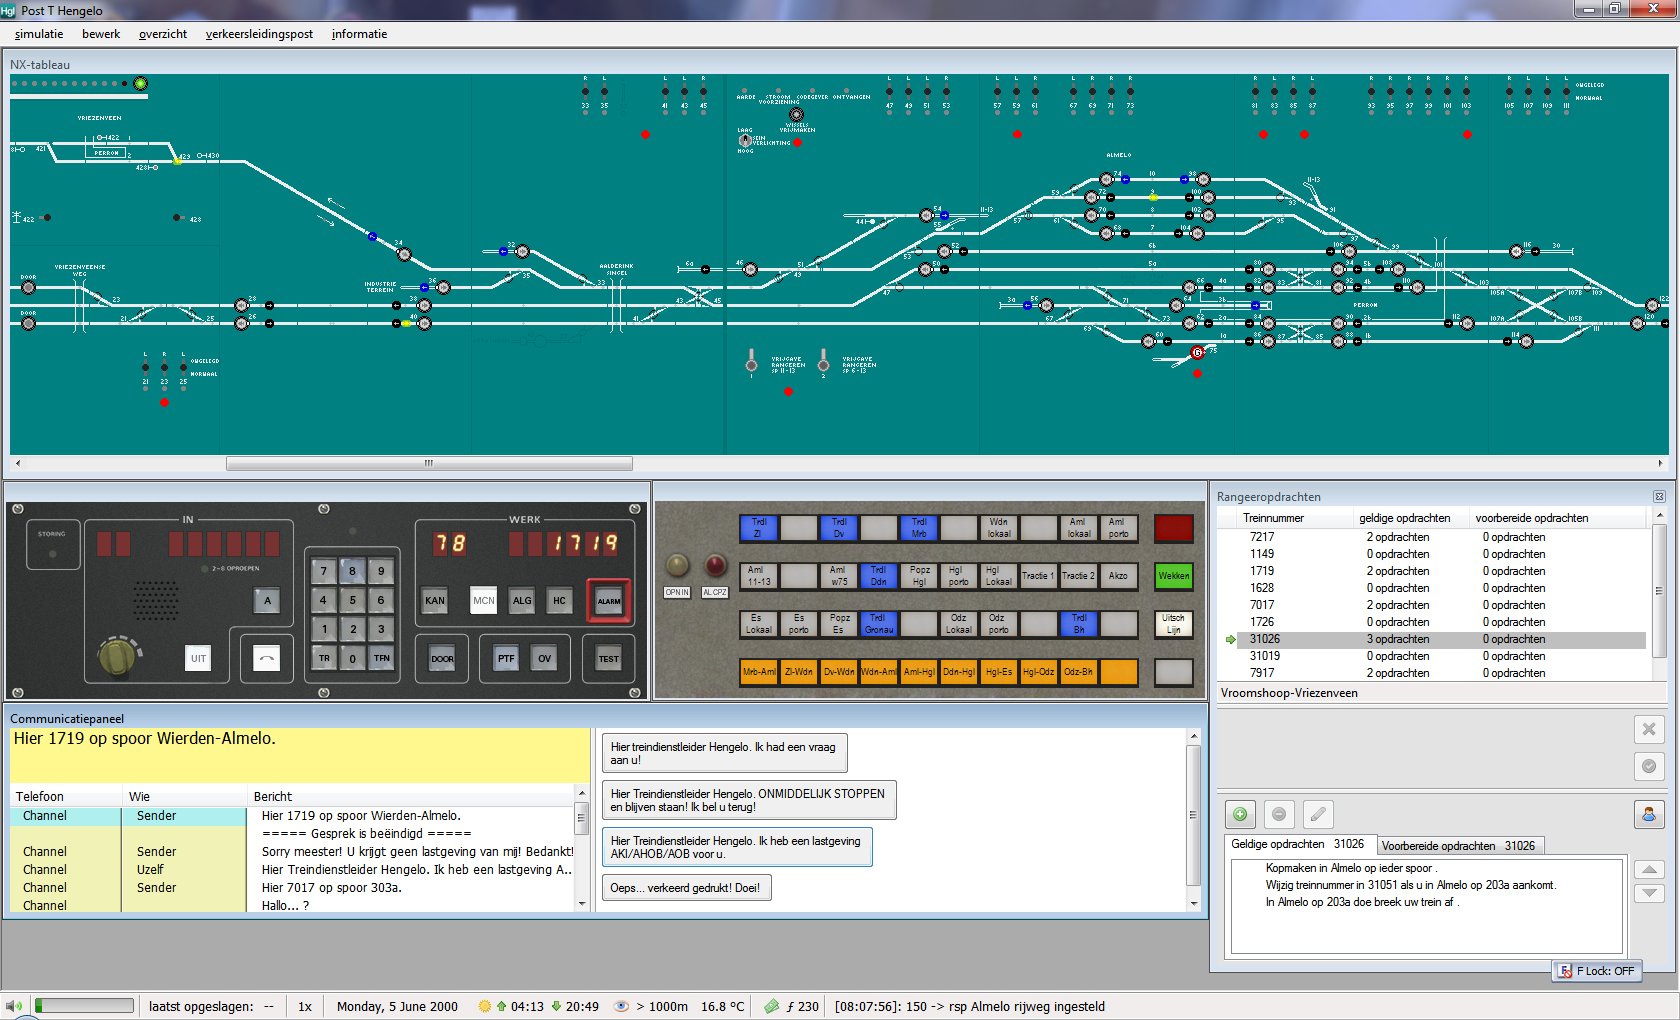This screenshot has width=1680, height=1020.
Task: Click the DOOR button
Action: [x=442, y=658]
